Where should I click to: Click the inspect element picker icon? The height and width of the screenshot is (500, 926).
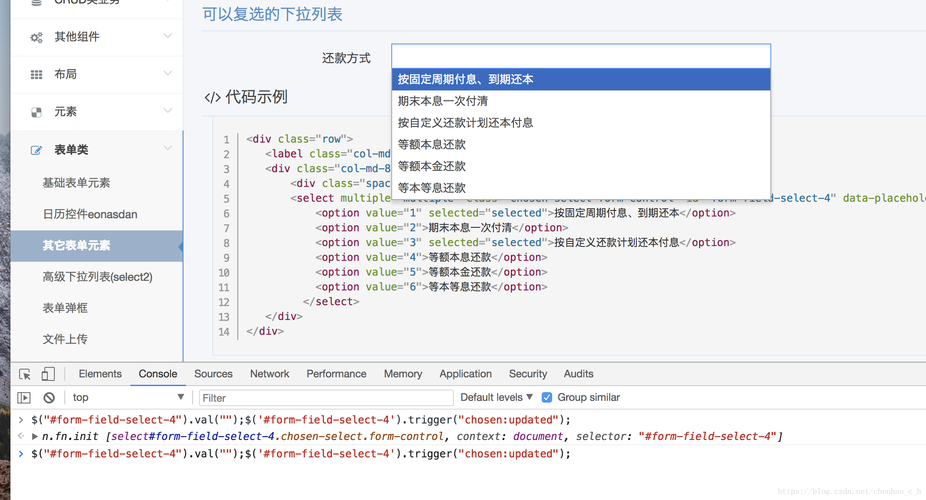click(24, 374)
